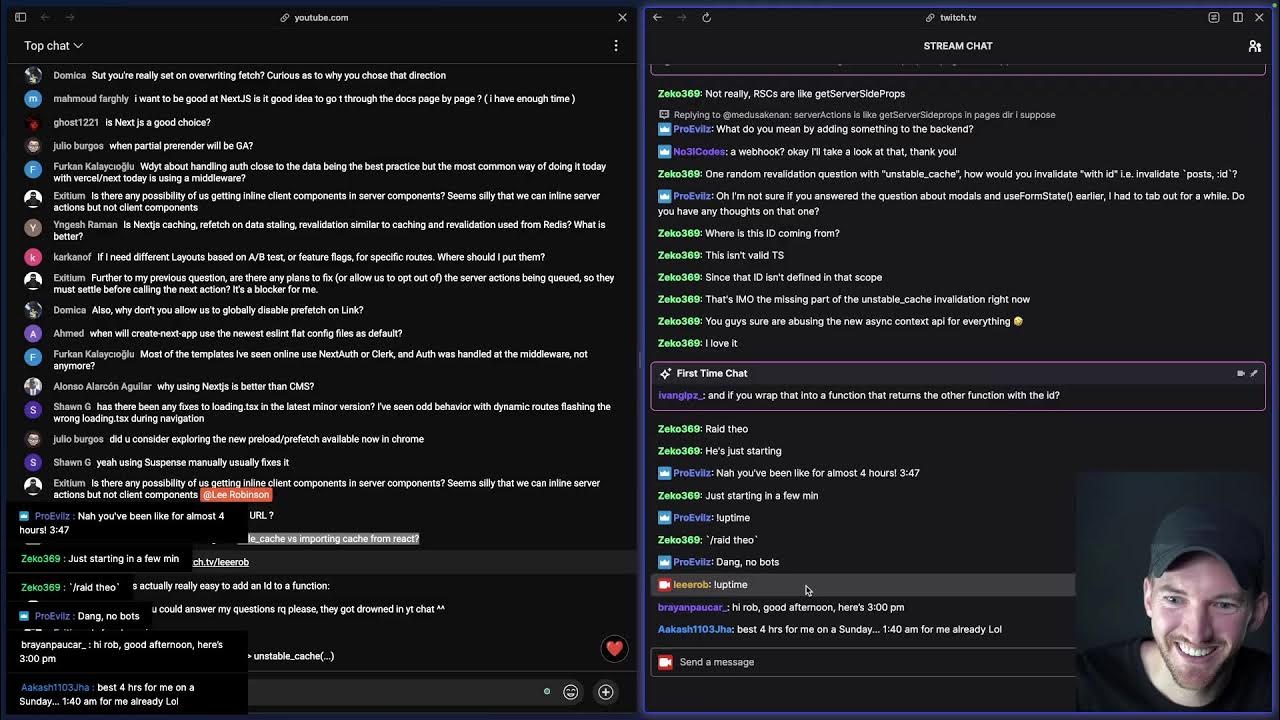Open reader view icon in Twitch pane
The height and width of the screenshot is (720, 1280).
(x=1214, y=17)
